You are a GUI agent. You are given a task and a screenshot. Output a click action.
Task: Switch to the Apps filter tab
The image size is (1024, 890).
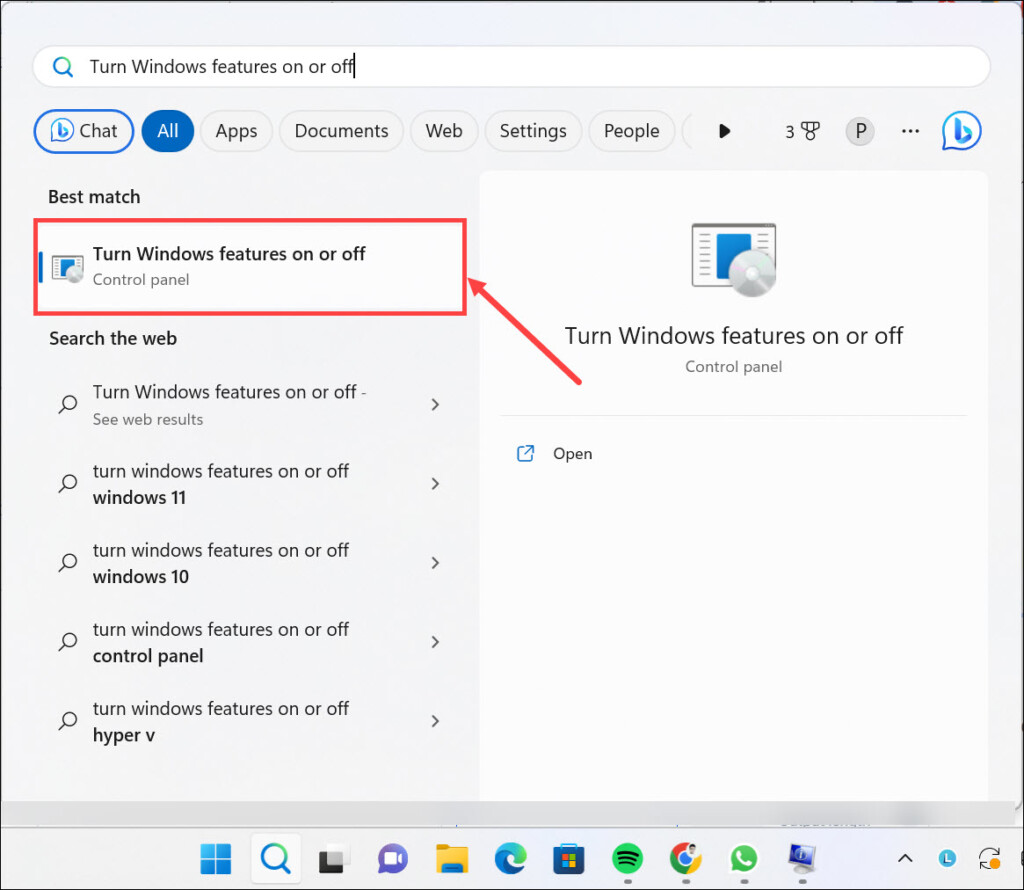236,131
